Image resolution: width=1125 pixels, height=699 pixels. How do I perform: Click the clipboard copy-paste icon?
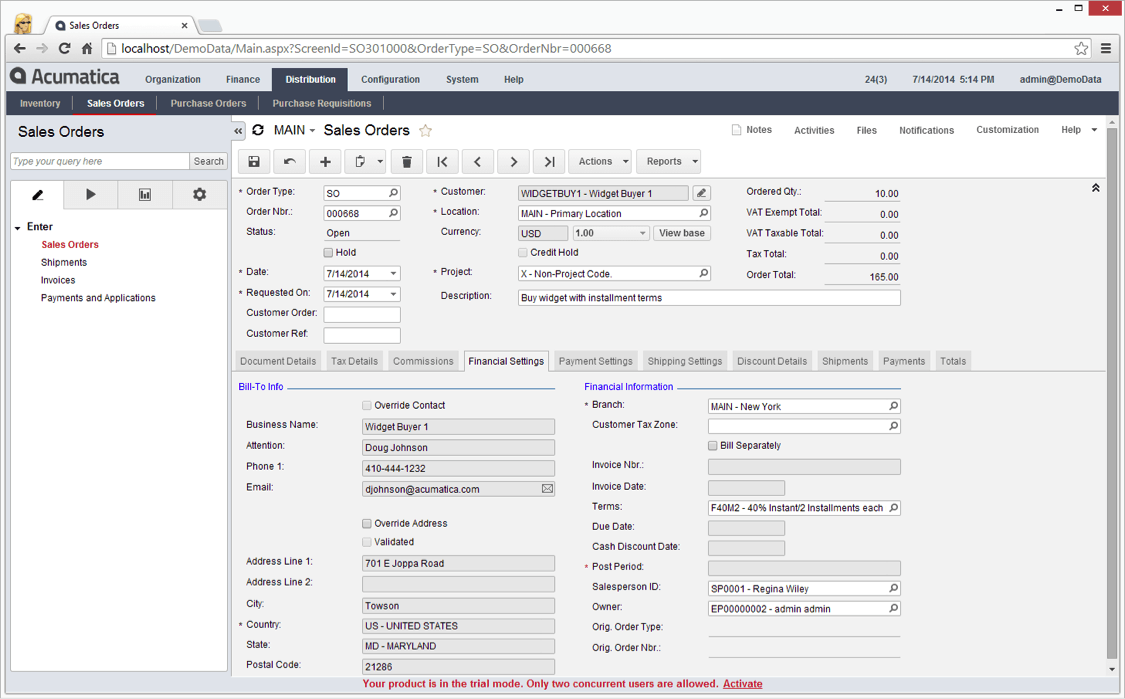pos(360,161)
